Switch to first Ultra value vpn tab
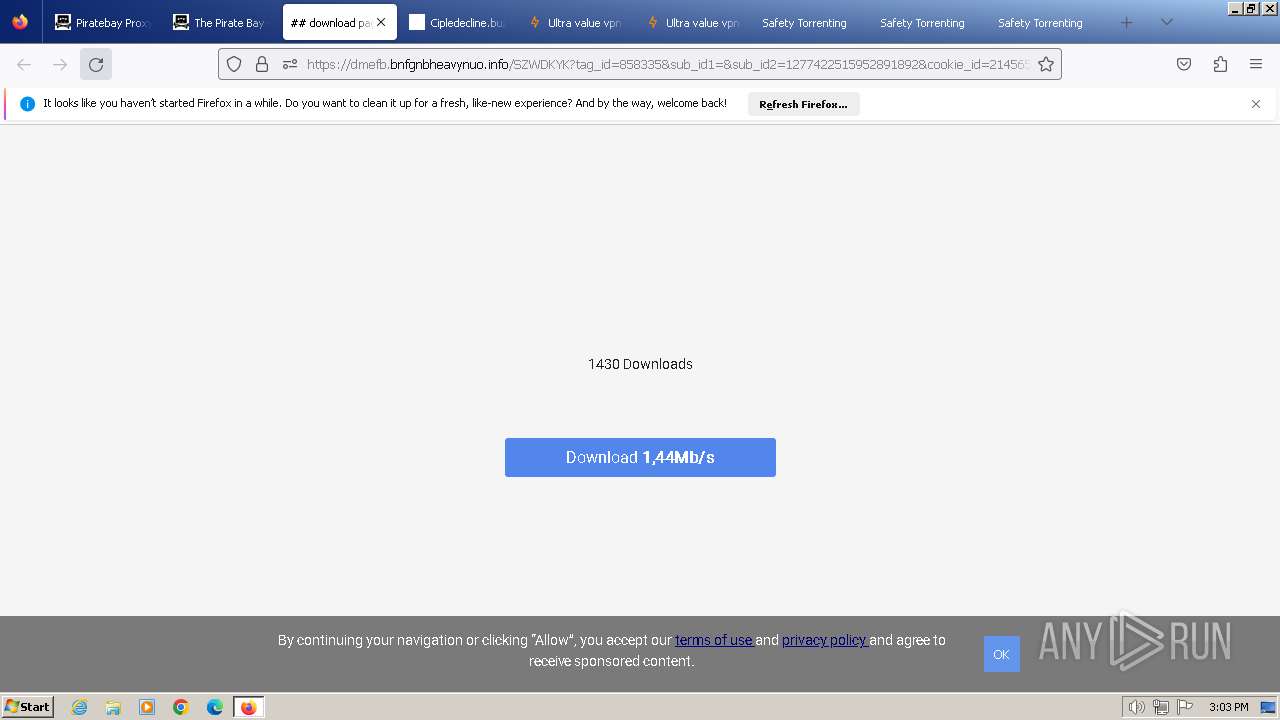 [x=576, y=22]
